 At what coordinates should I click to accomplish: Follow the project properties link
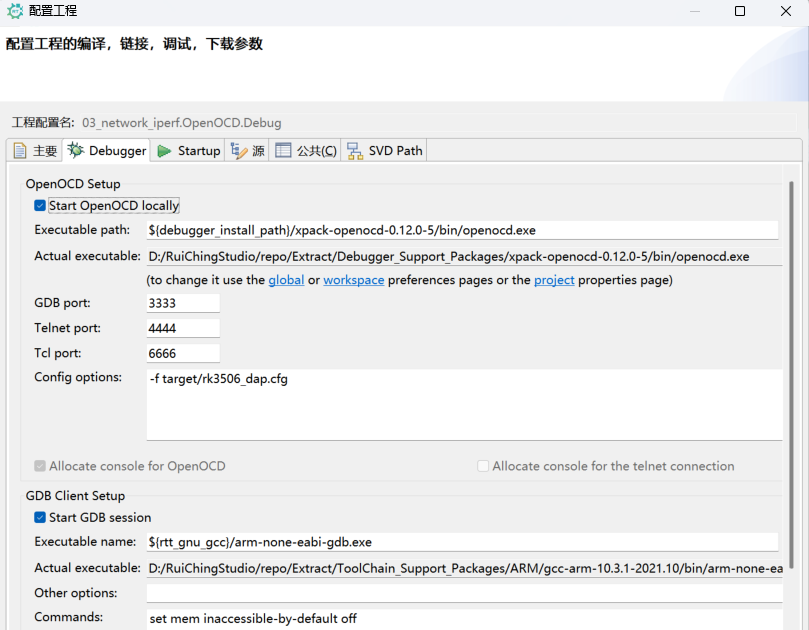pos(554,280)
